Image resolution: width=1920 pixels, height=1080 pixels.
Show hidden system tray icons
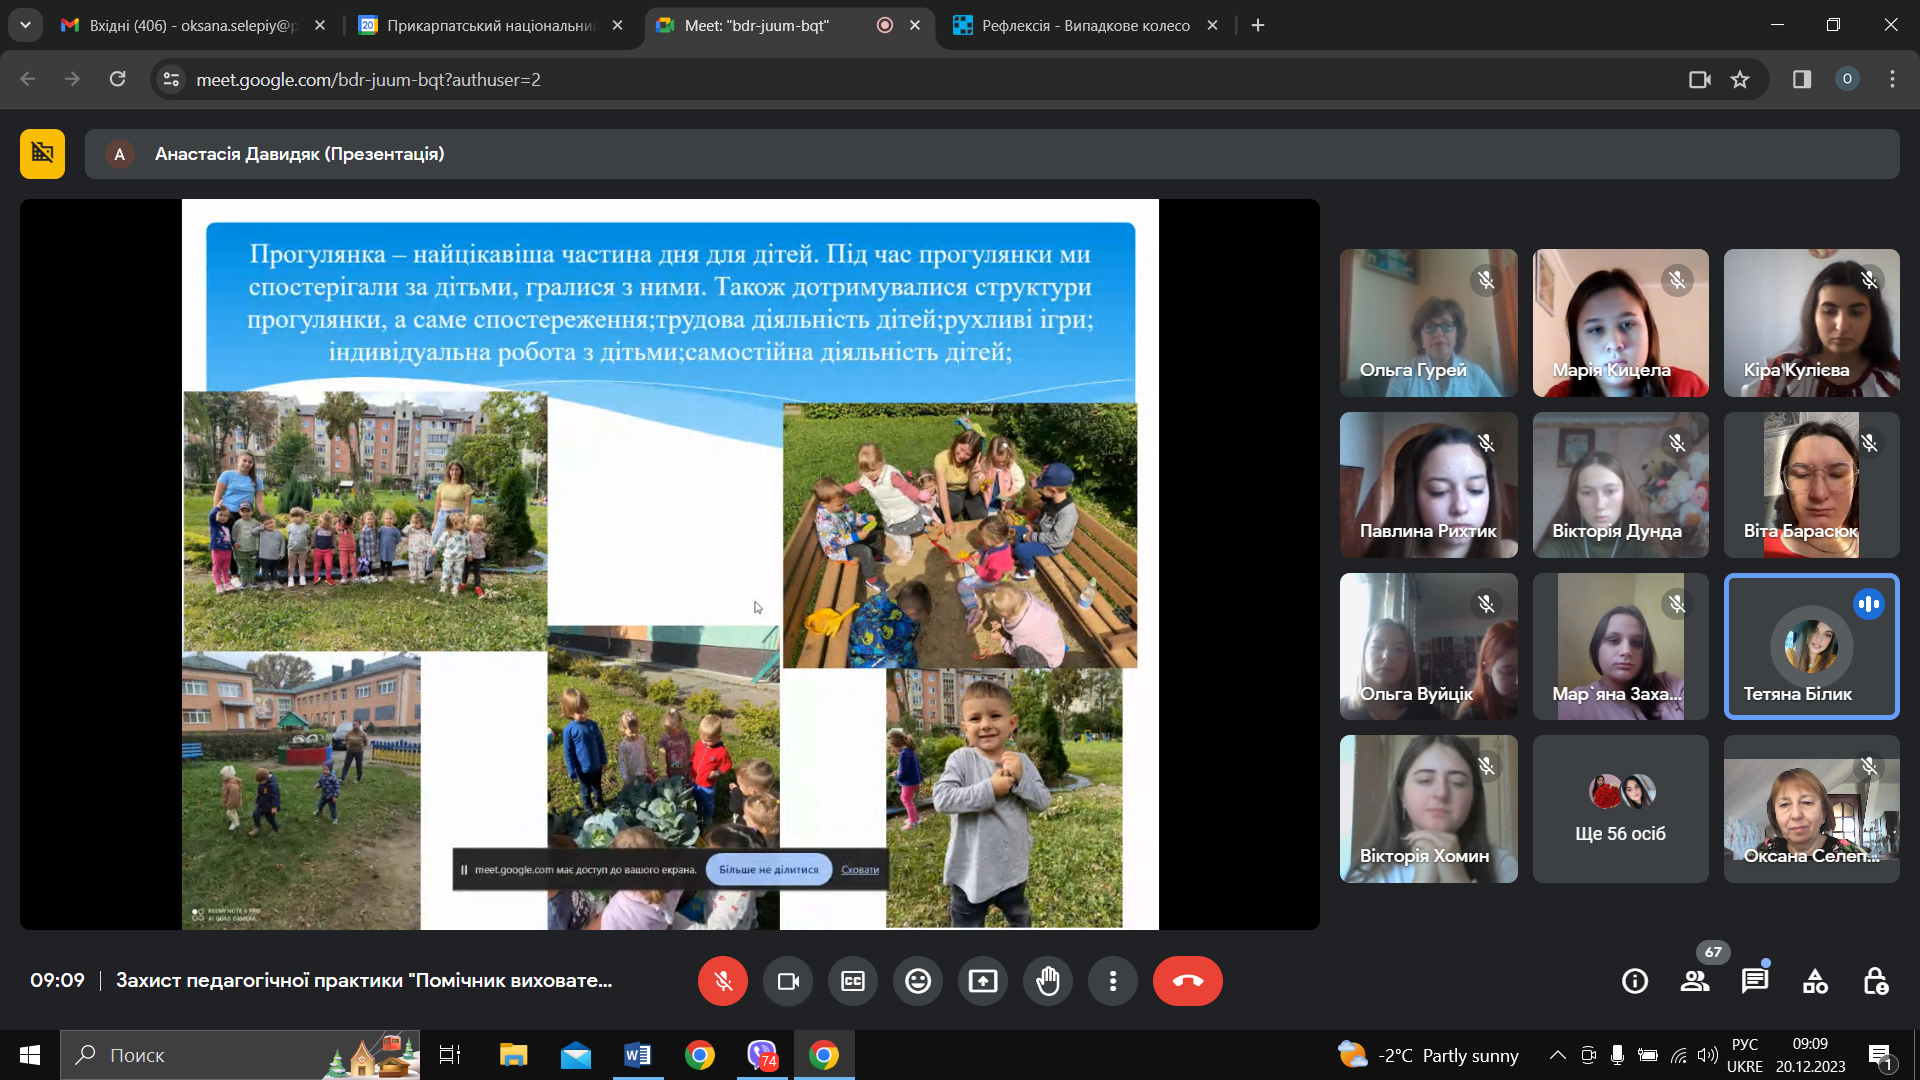click(x=1557, y=1055)
